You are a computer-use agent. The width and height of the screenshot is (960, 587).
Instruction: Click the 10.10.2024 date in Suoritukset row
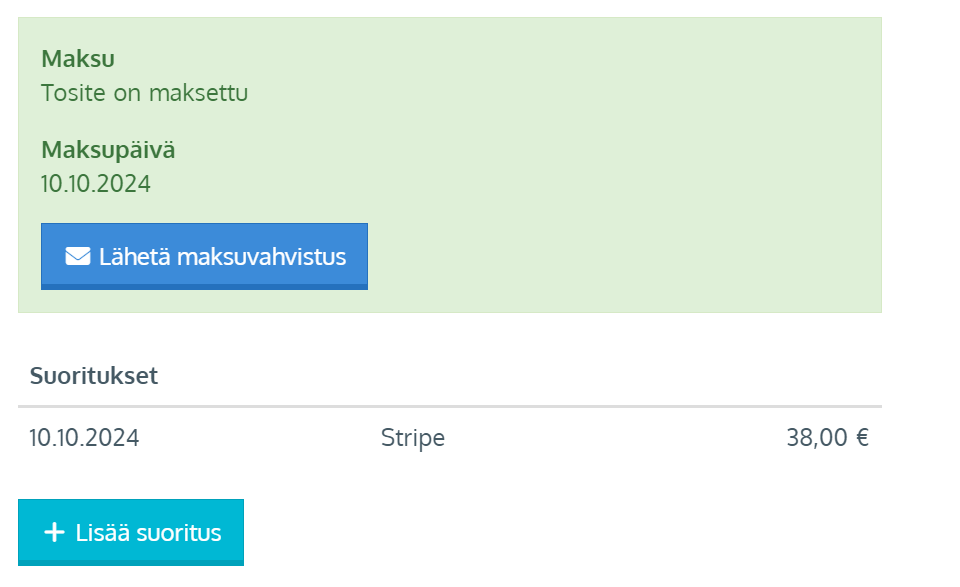(x=84, y=438)
